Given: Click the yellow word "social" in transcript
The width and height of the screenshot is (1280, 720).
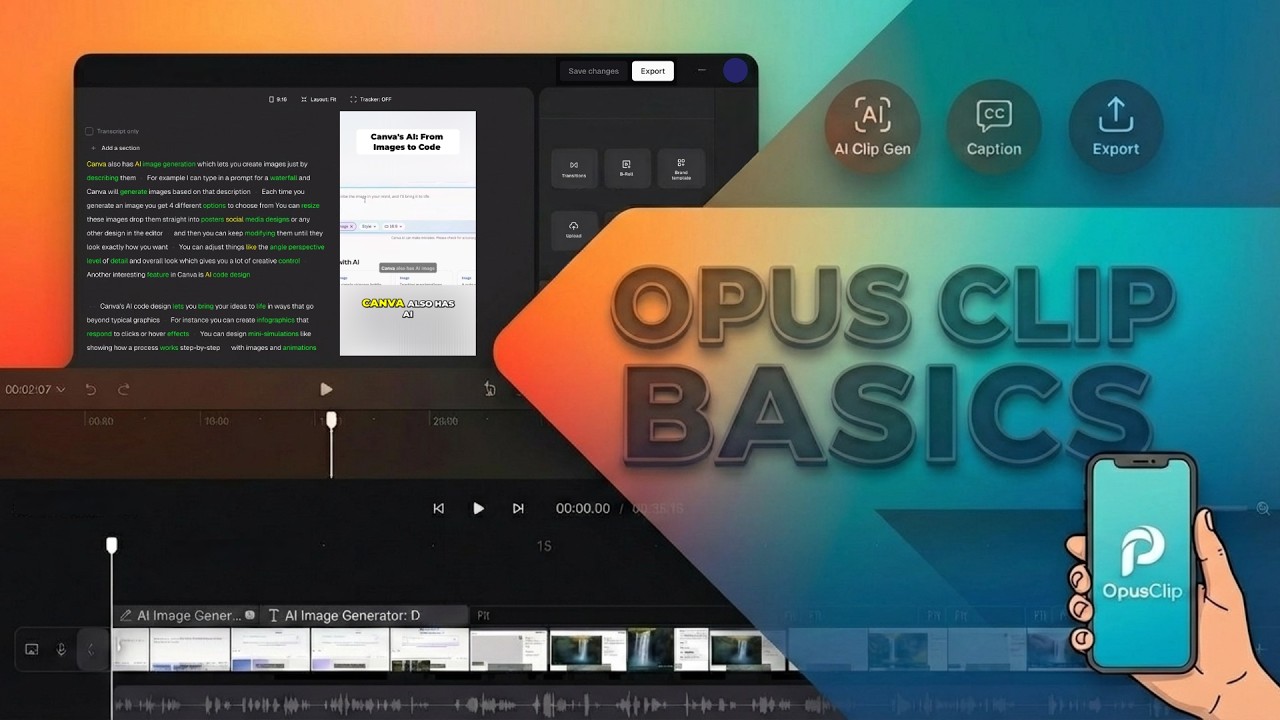Looking at the screenshot, I should coord(235,219).
